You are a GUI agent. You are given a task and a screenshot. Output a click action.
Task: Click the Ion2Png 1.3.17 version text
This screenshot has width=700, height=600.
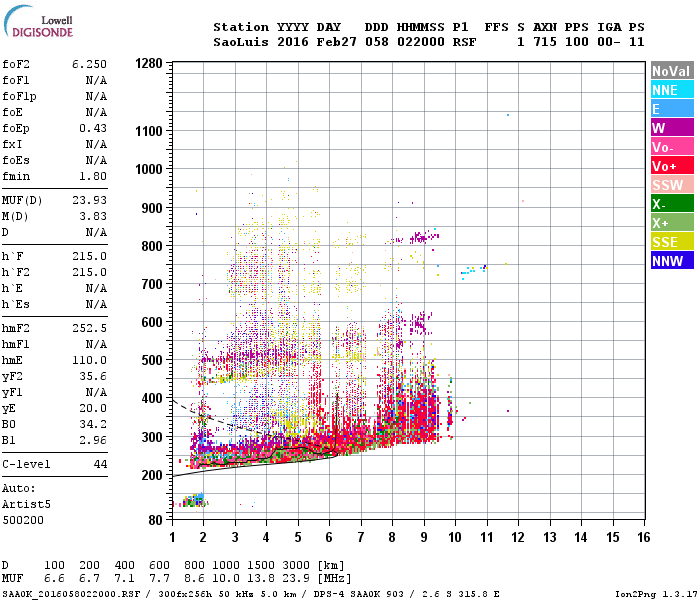point(656,594)
